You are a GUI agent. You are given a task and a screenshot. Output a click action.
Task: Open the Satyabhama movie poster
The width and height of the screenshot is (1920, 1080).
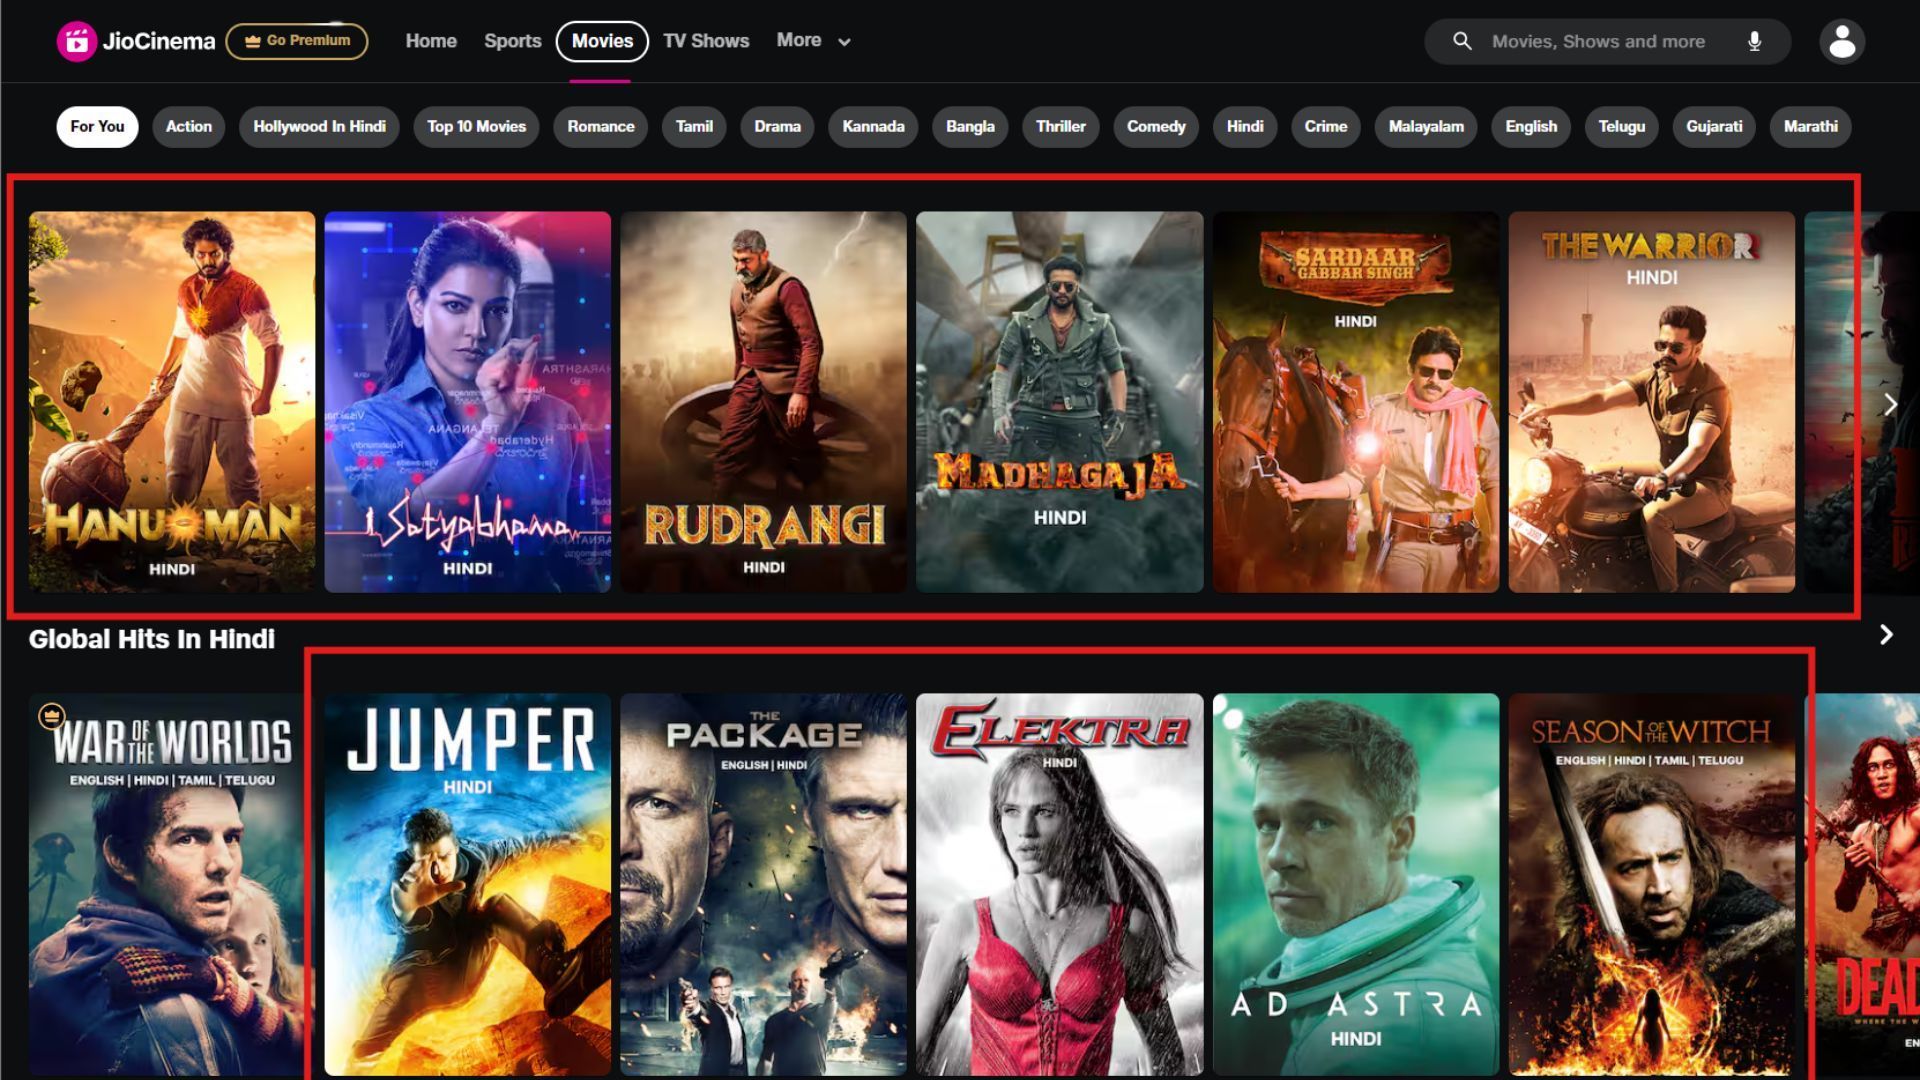pyautogui.click(x=467, y=402)
